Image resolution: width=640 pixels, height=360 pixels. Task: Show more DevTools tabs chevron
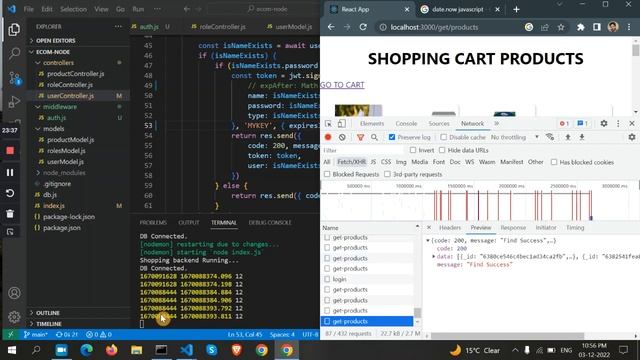click(x=496, y=123)
